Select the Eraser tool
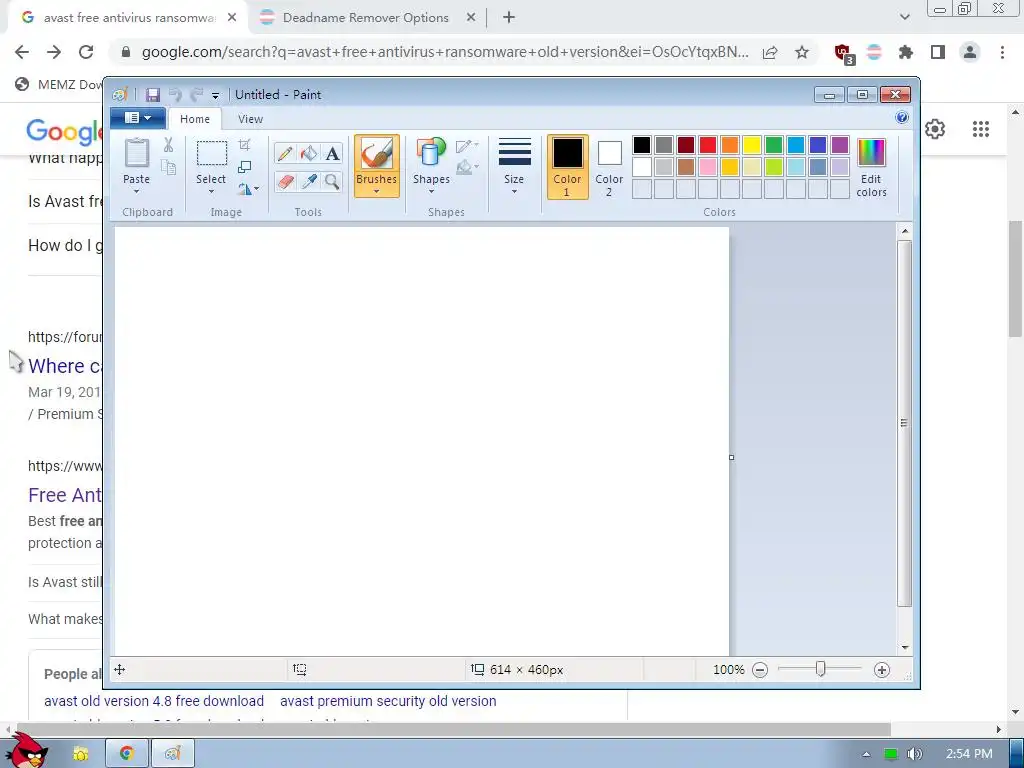 (285, 181)
